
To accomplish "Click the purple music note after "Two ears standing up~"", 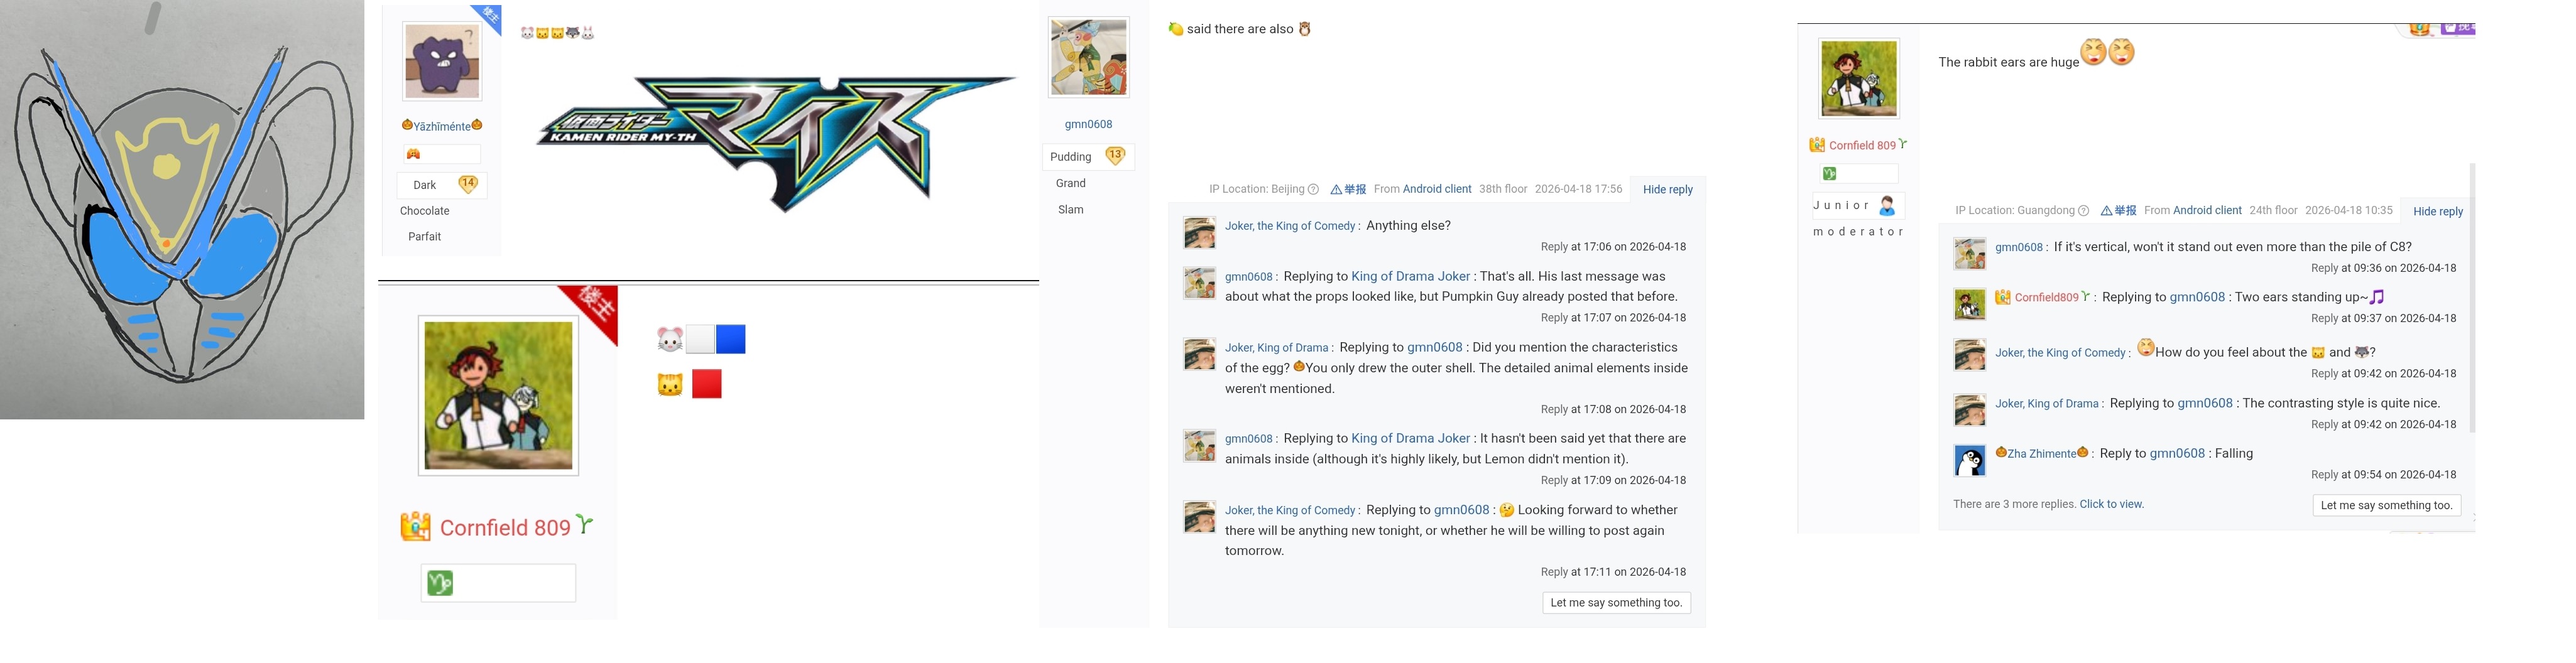I will pos(2377,296).
